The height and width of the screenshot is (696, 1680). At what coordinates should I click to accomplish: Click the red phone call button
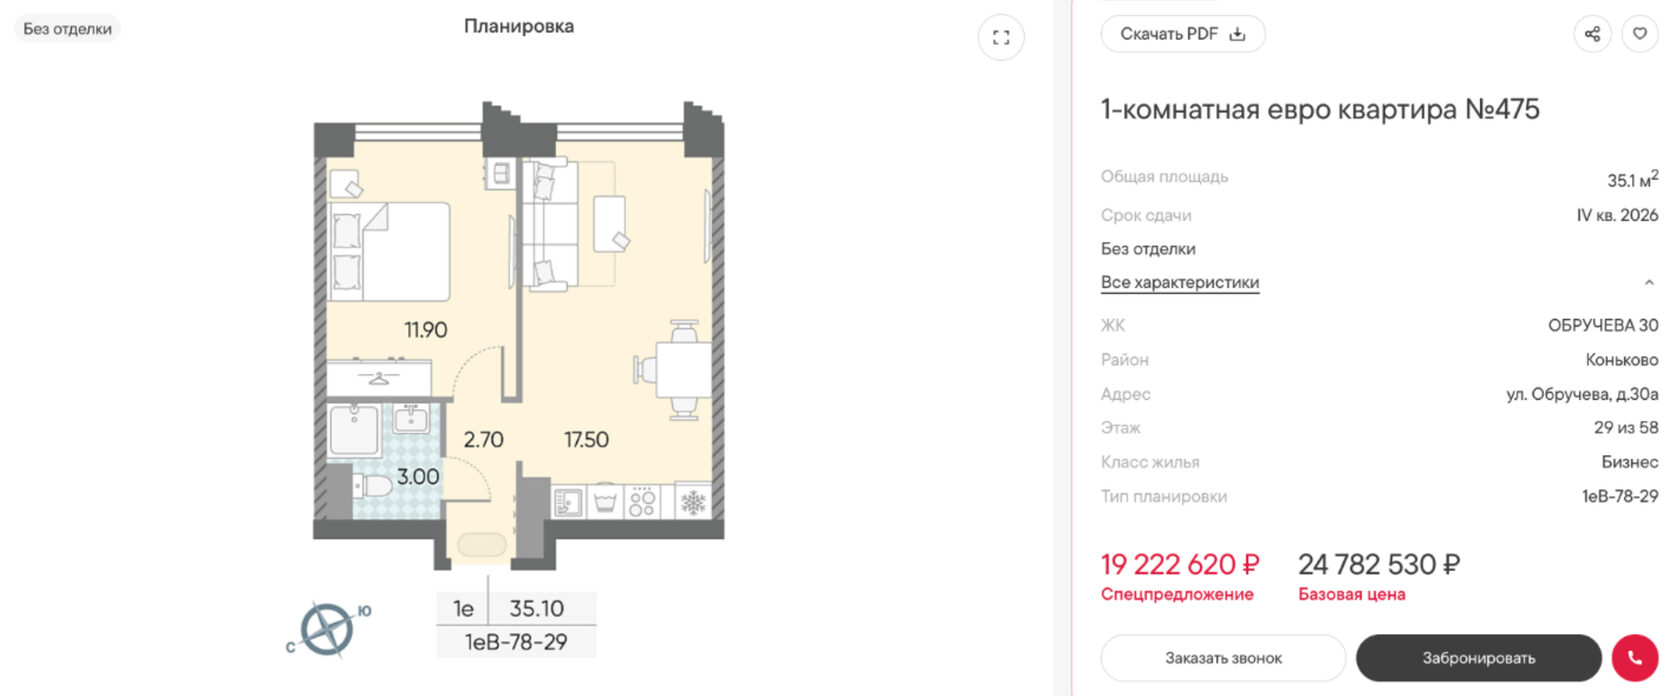coord(1635,658)
